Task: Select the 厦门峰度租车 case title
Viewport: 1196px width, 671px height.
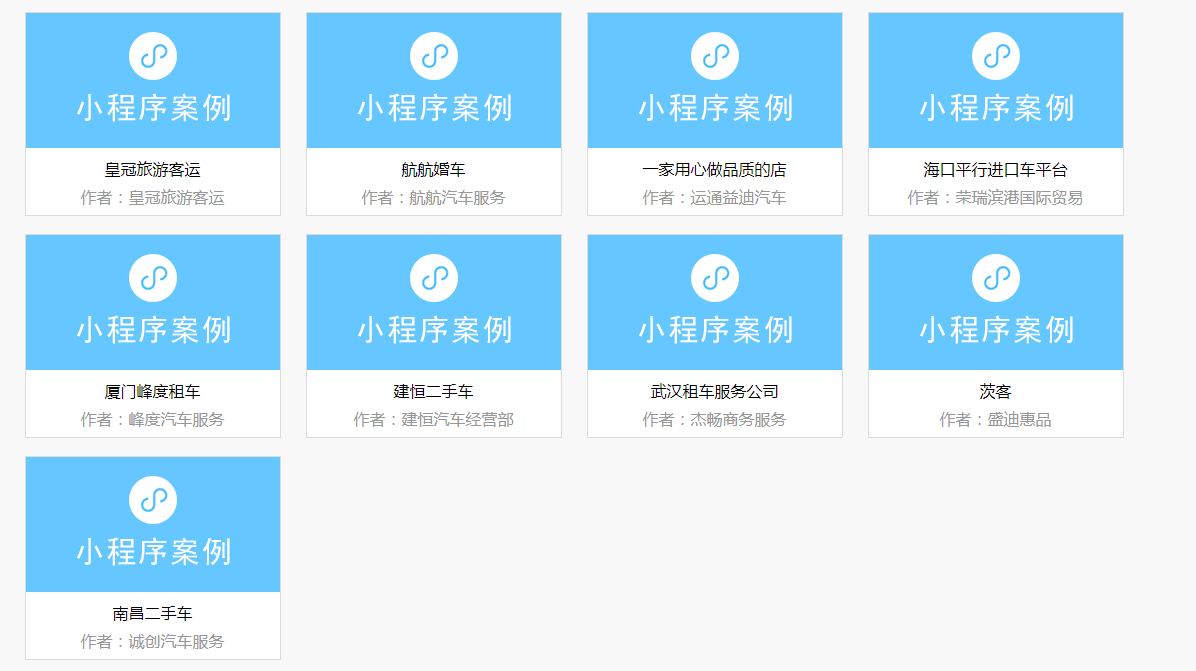Action: [153, 392]
